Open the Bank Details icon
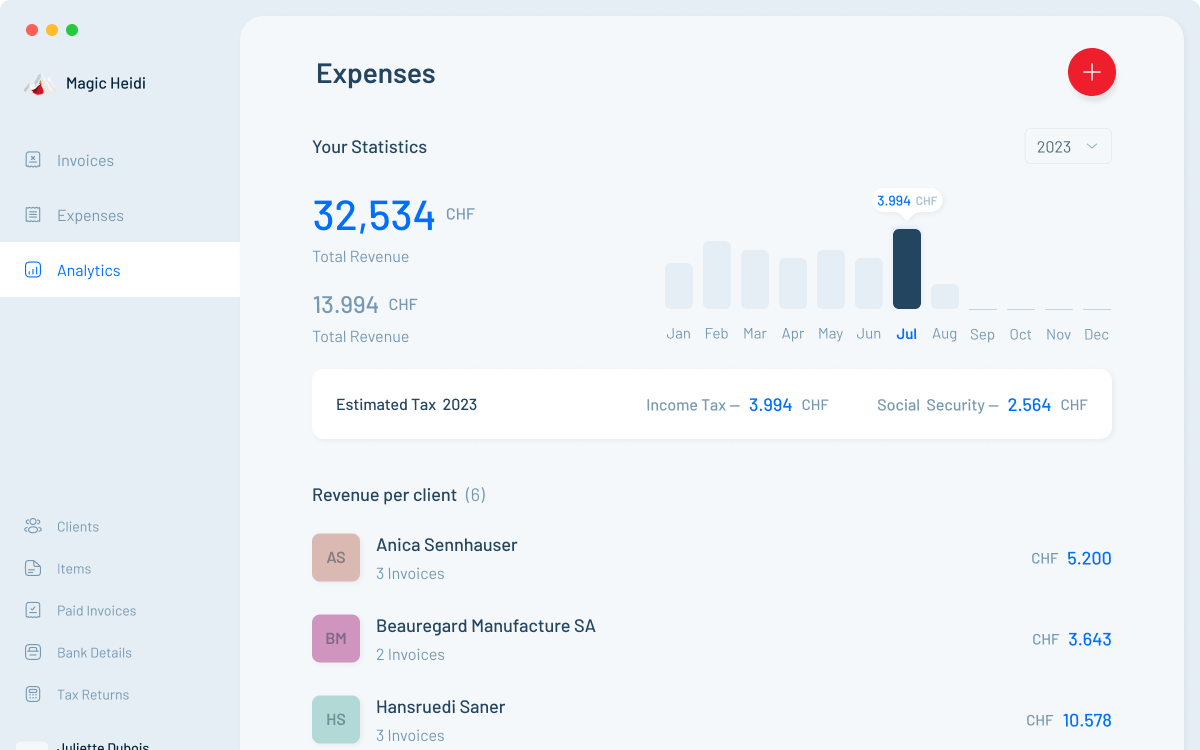This screenshot has height=750, width=1200. [x=33, y=652]
